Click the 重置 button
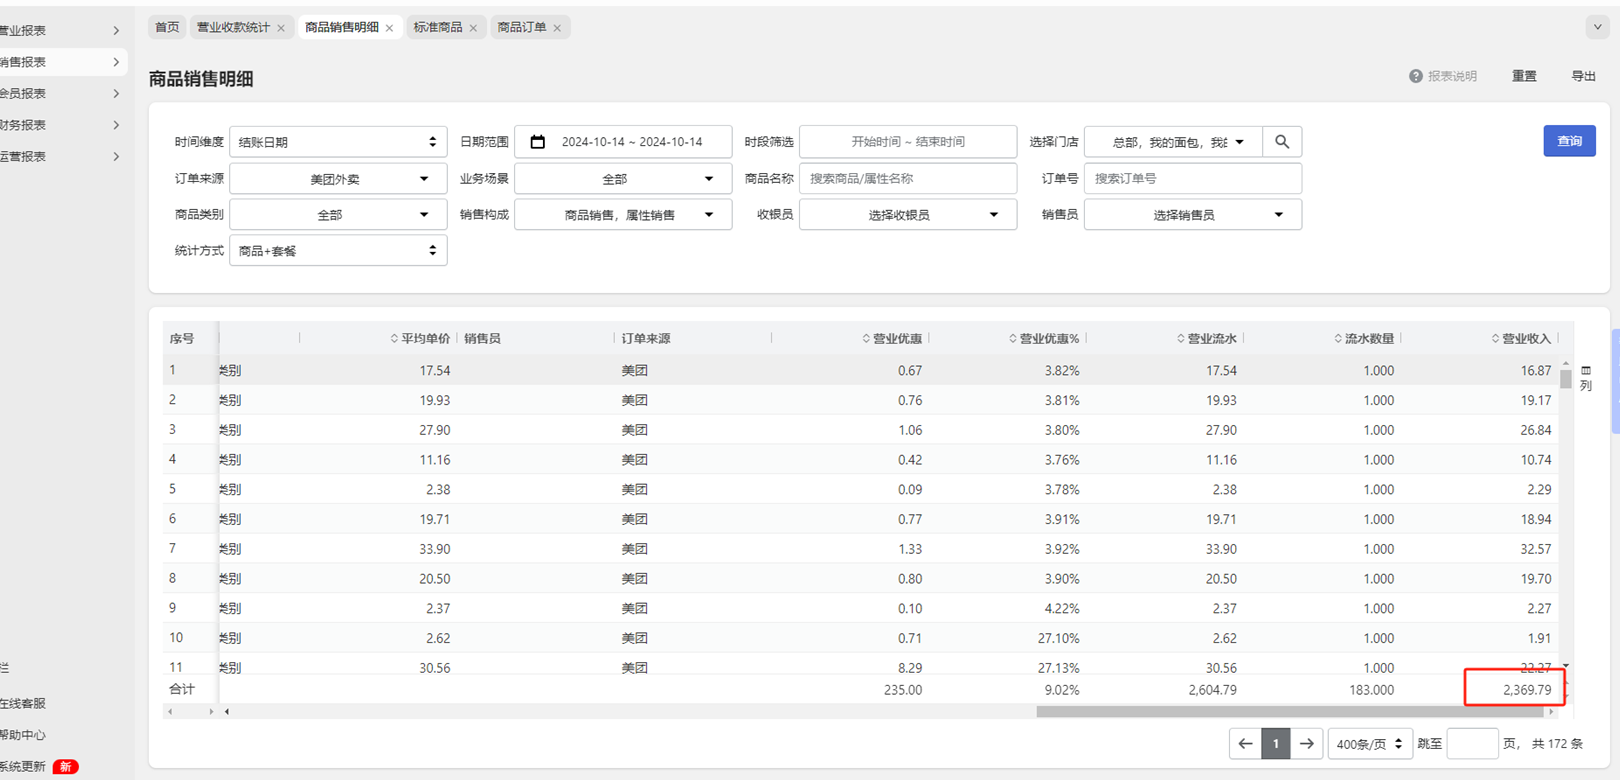 tap(1524, 76)
